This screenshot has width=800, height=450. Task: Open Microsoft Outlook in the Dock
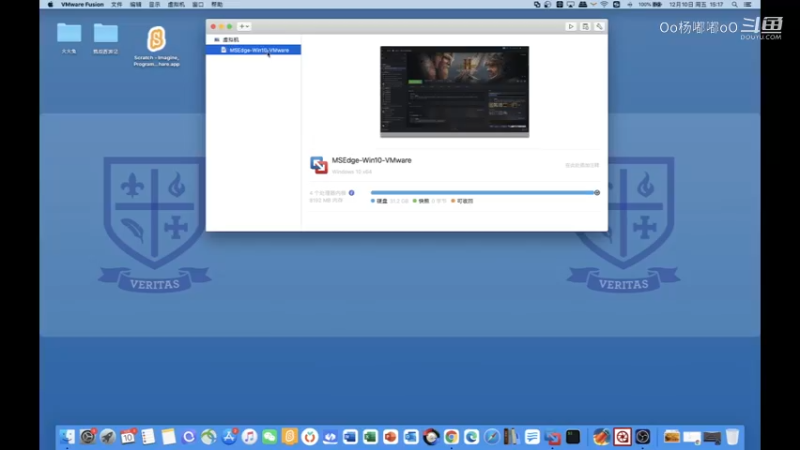(x=411, y=437)
